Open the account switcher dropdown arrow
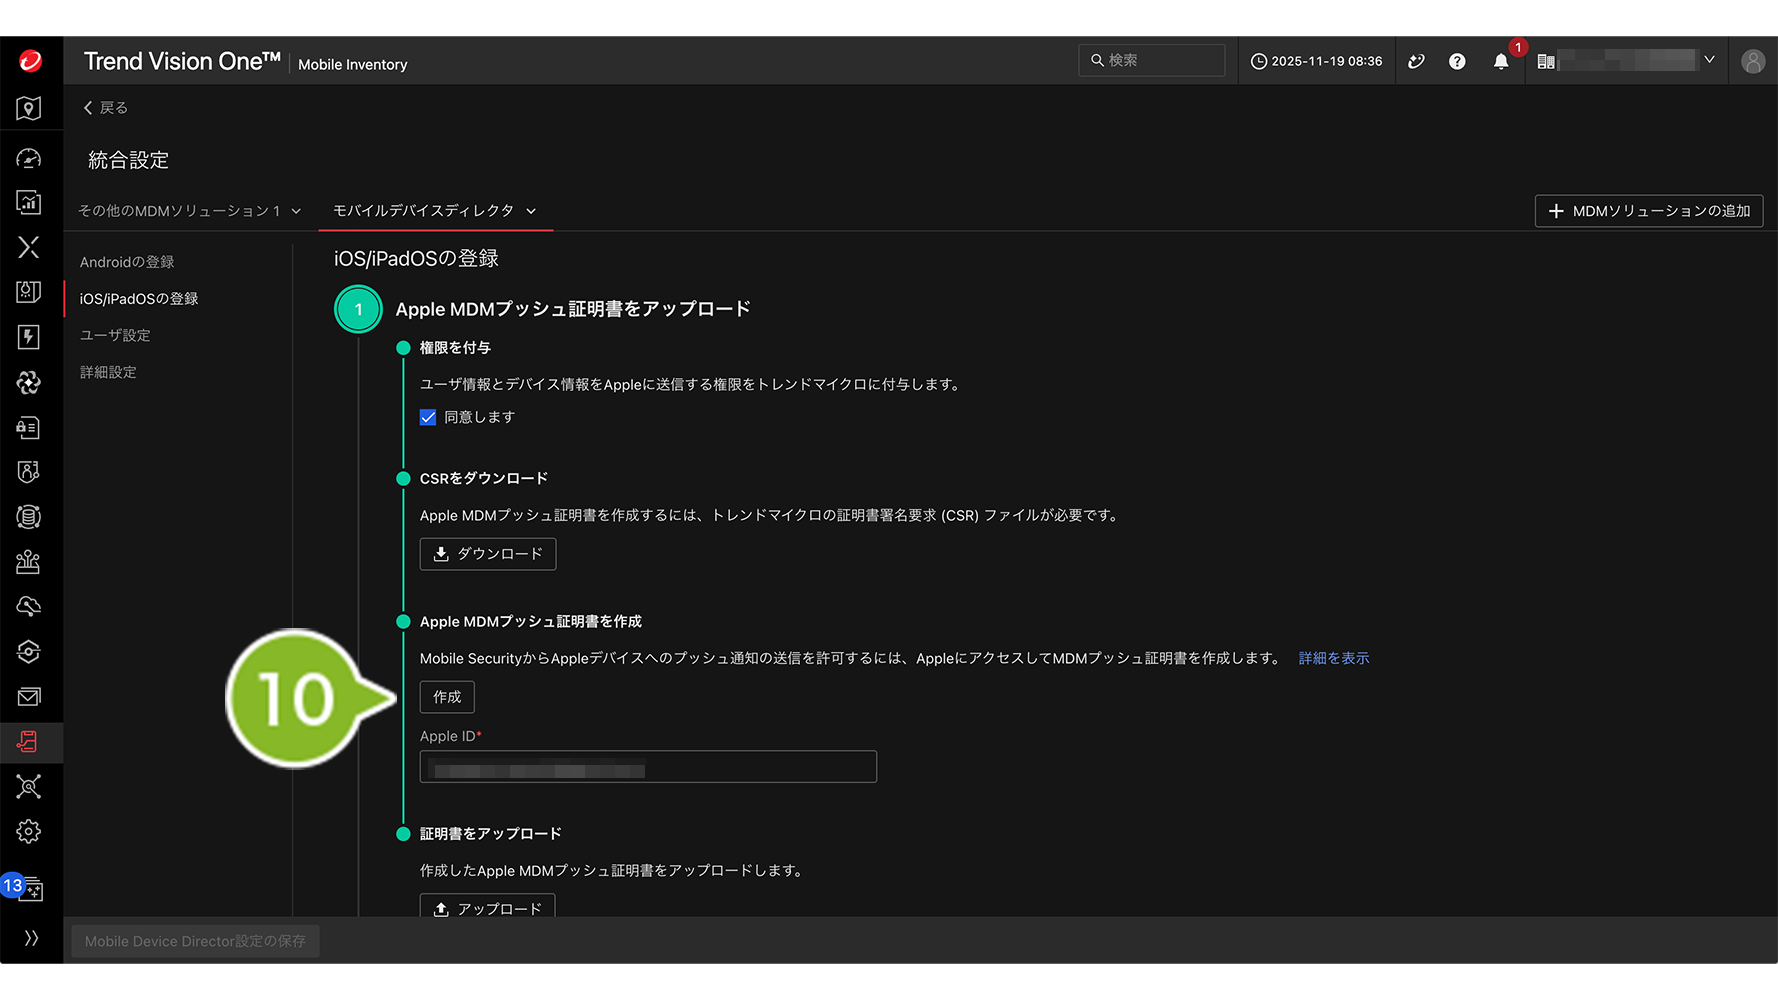The image size is (1778, 1000). [1709, 61]
